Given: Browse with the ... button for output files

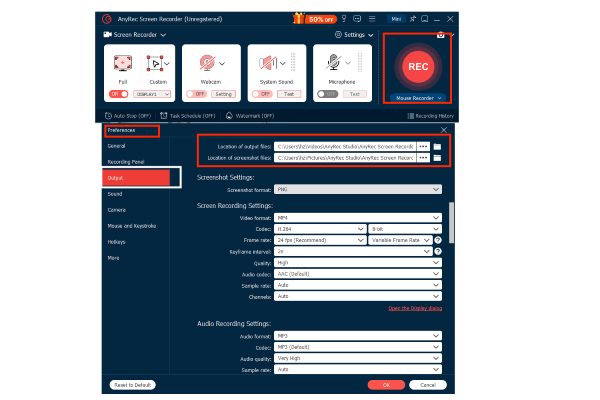Looking at the screenshot, I should [x=423, y=147].
